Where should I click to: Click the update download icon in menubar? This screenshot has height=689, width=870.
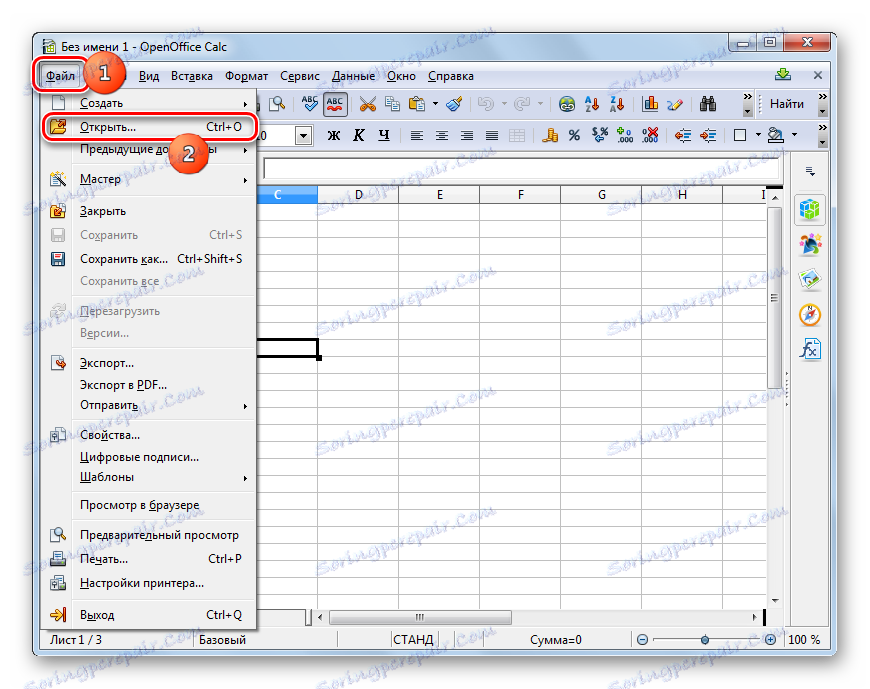(783, 74)
